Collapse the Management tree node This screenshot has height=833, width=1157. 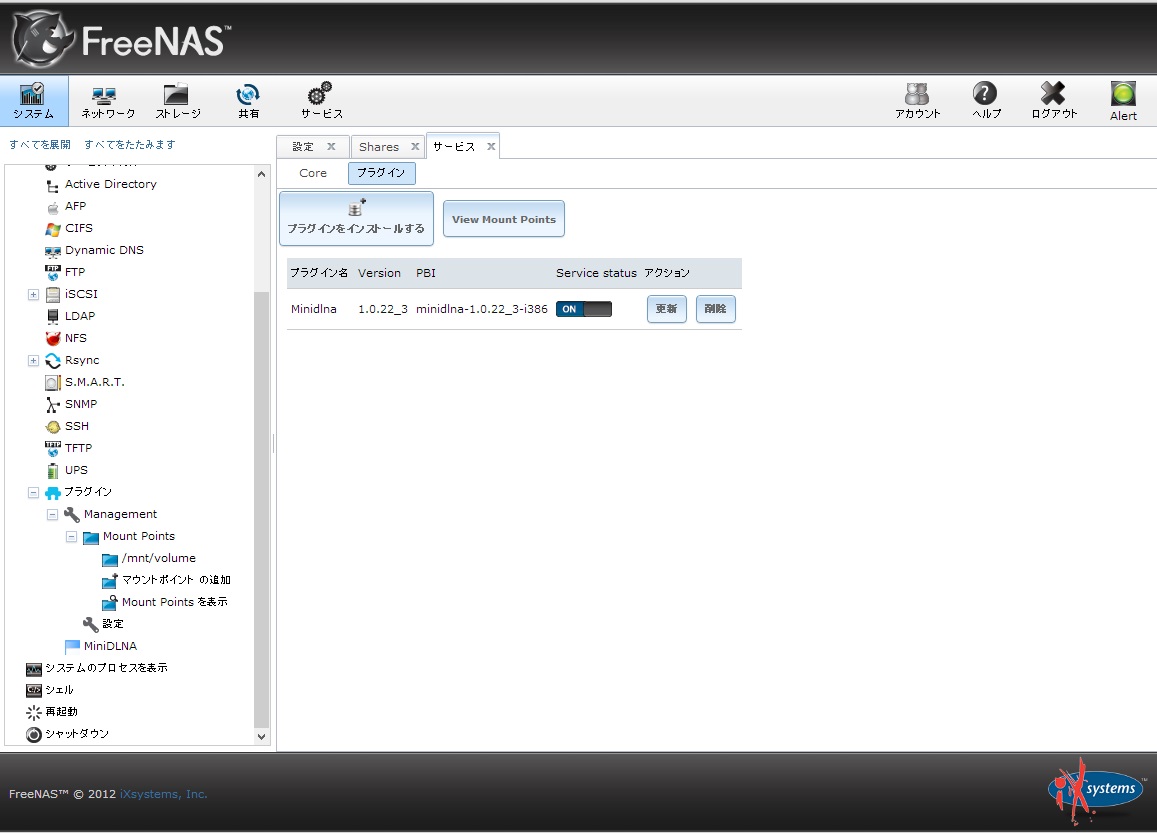pyautogui.click(x=52, y=514)
